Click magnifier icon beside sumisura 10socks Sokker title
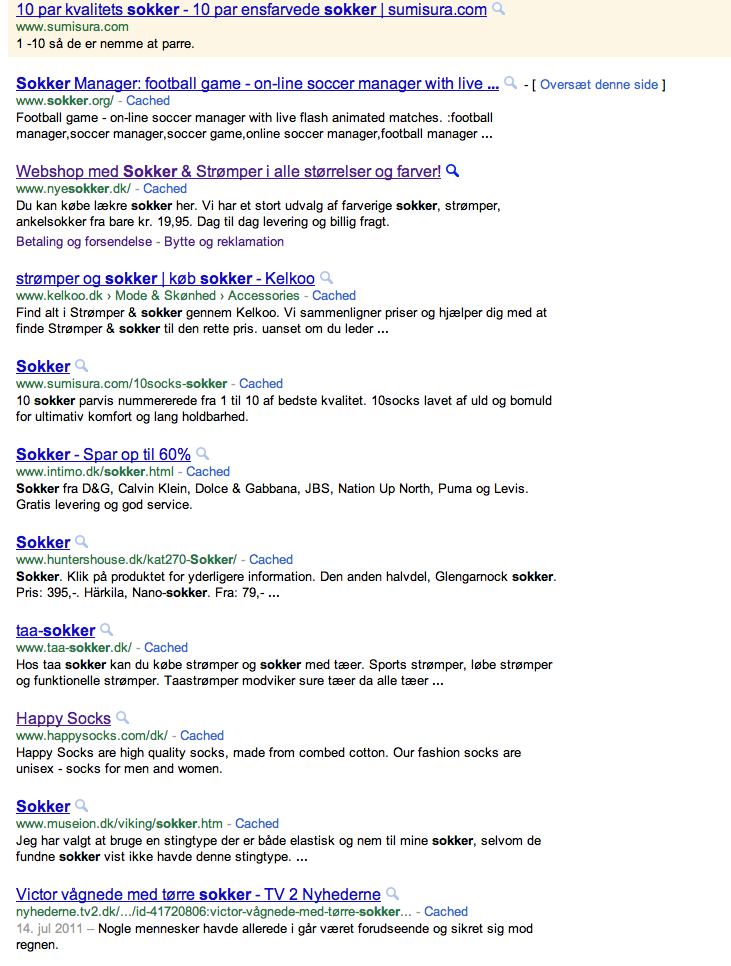731x966 pixels. [x=81, y=366]
